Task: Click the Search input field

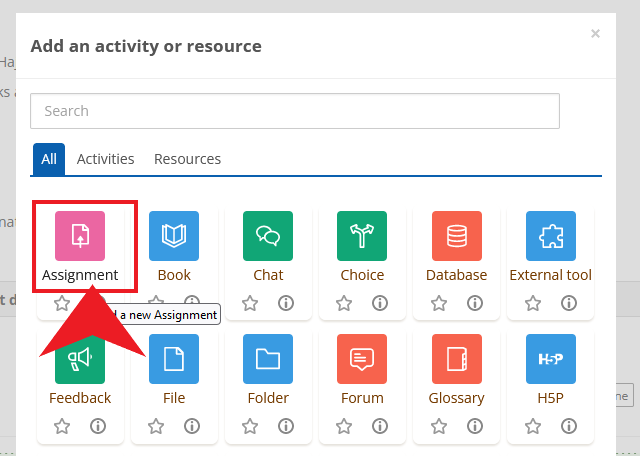Action: [x=295, y=111]
